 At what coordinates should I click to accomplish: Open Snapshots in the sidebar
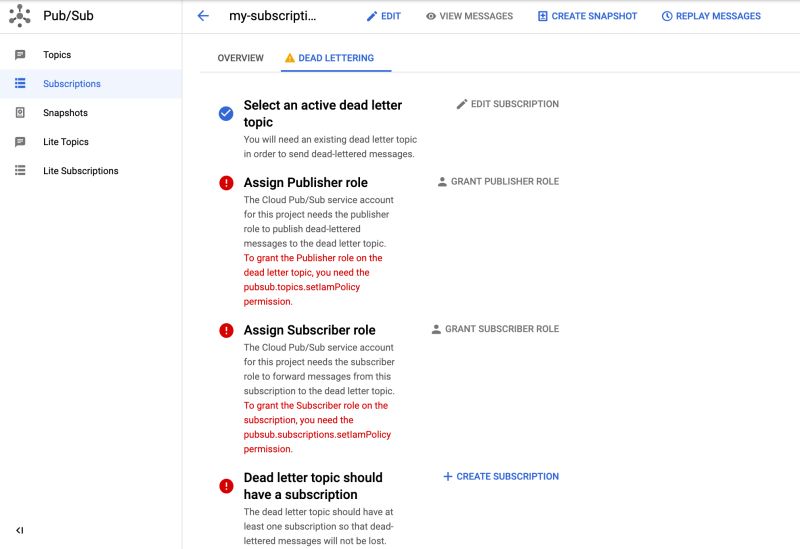(91, 113)
